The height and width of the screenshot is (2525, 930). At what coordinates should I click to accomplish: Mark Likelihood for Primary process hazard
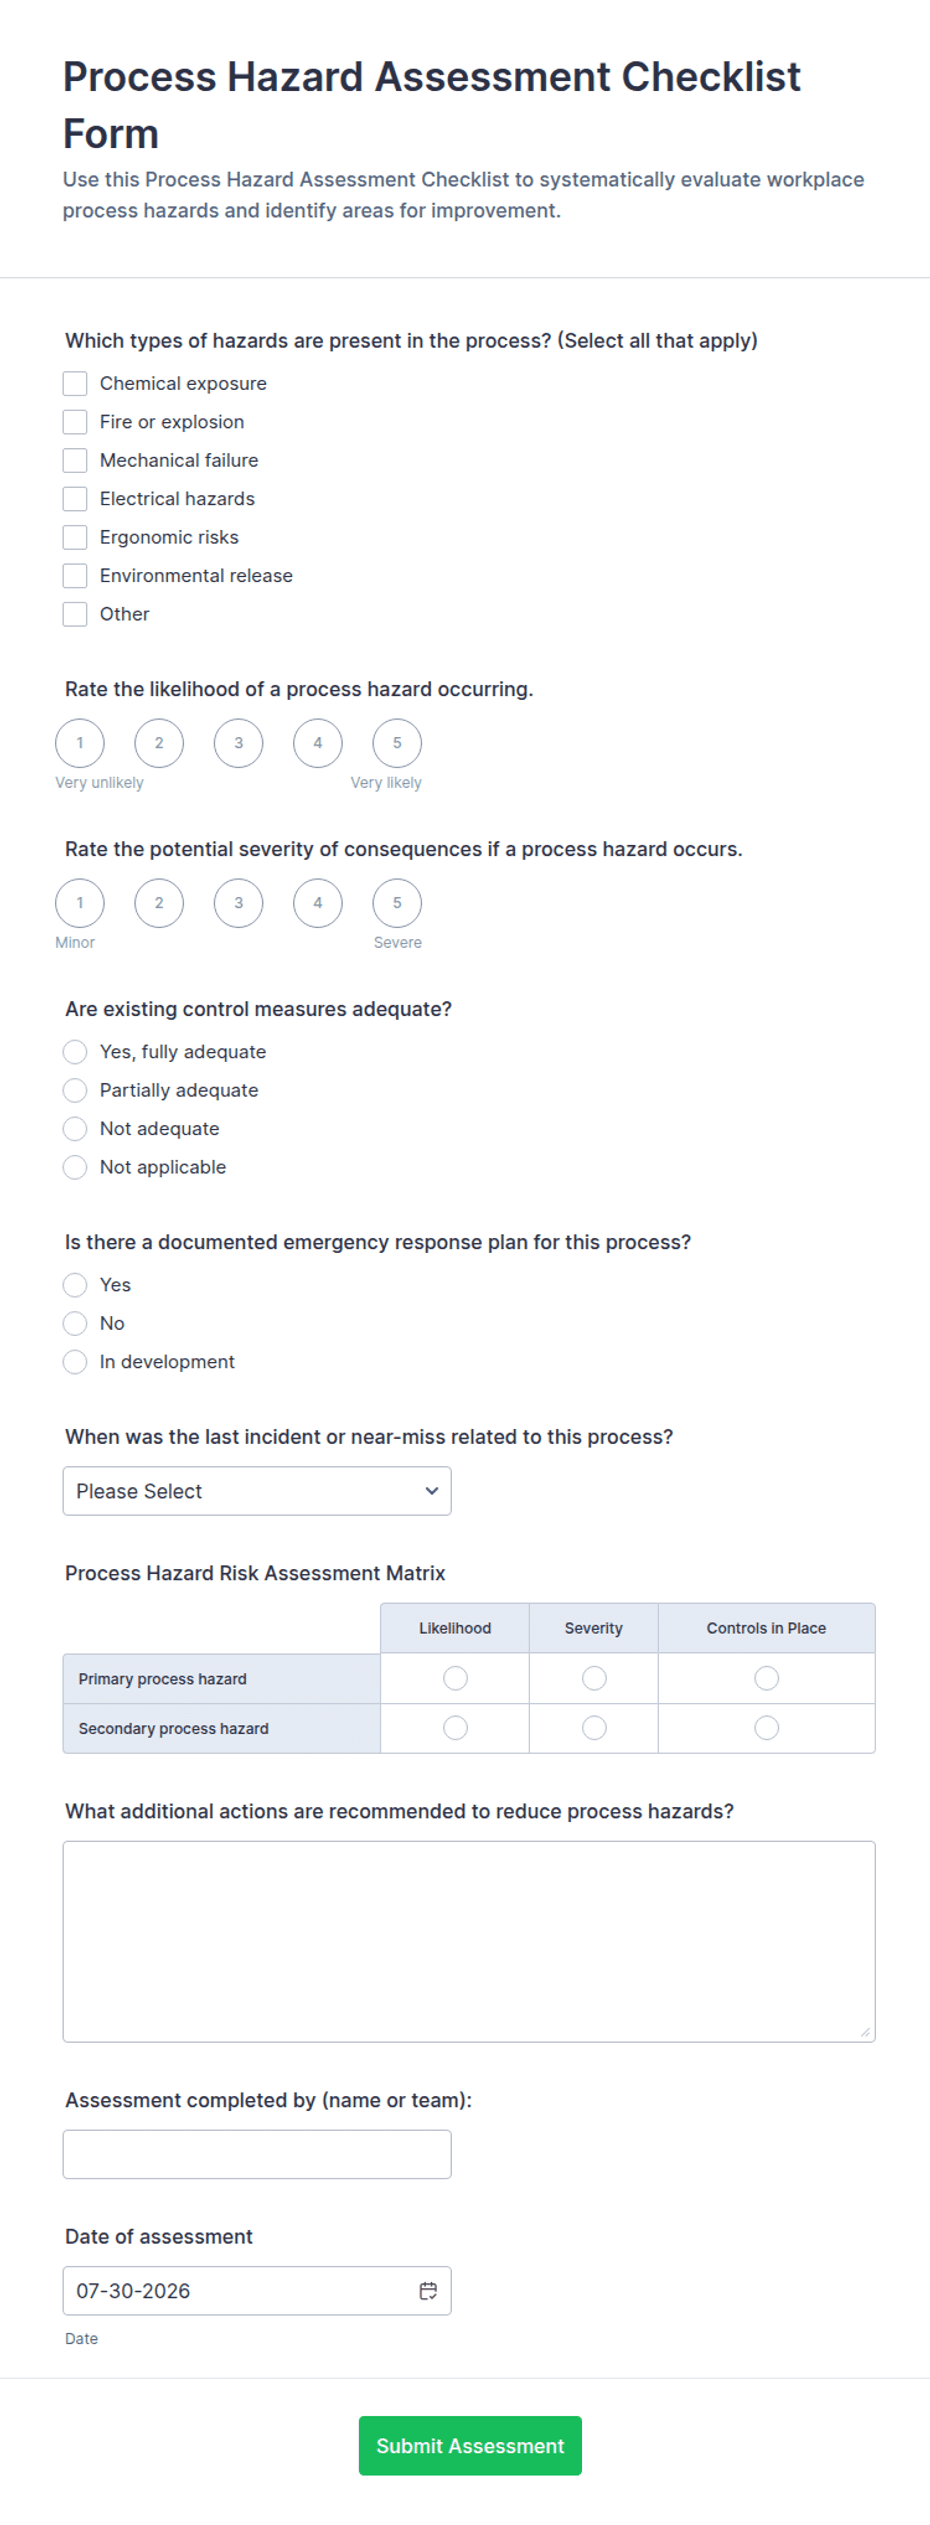click(455, 1678)
